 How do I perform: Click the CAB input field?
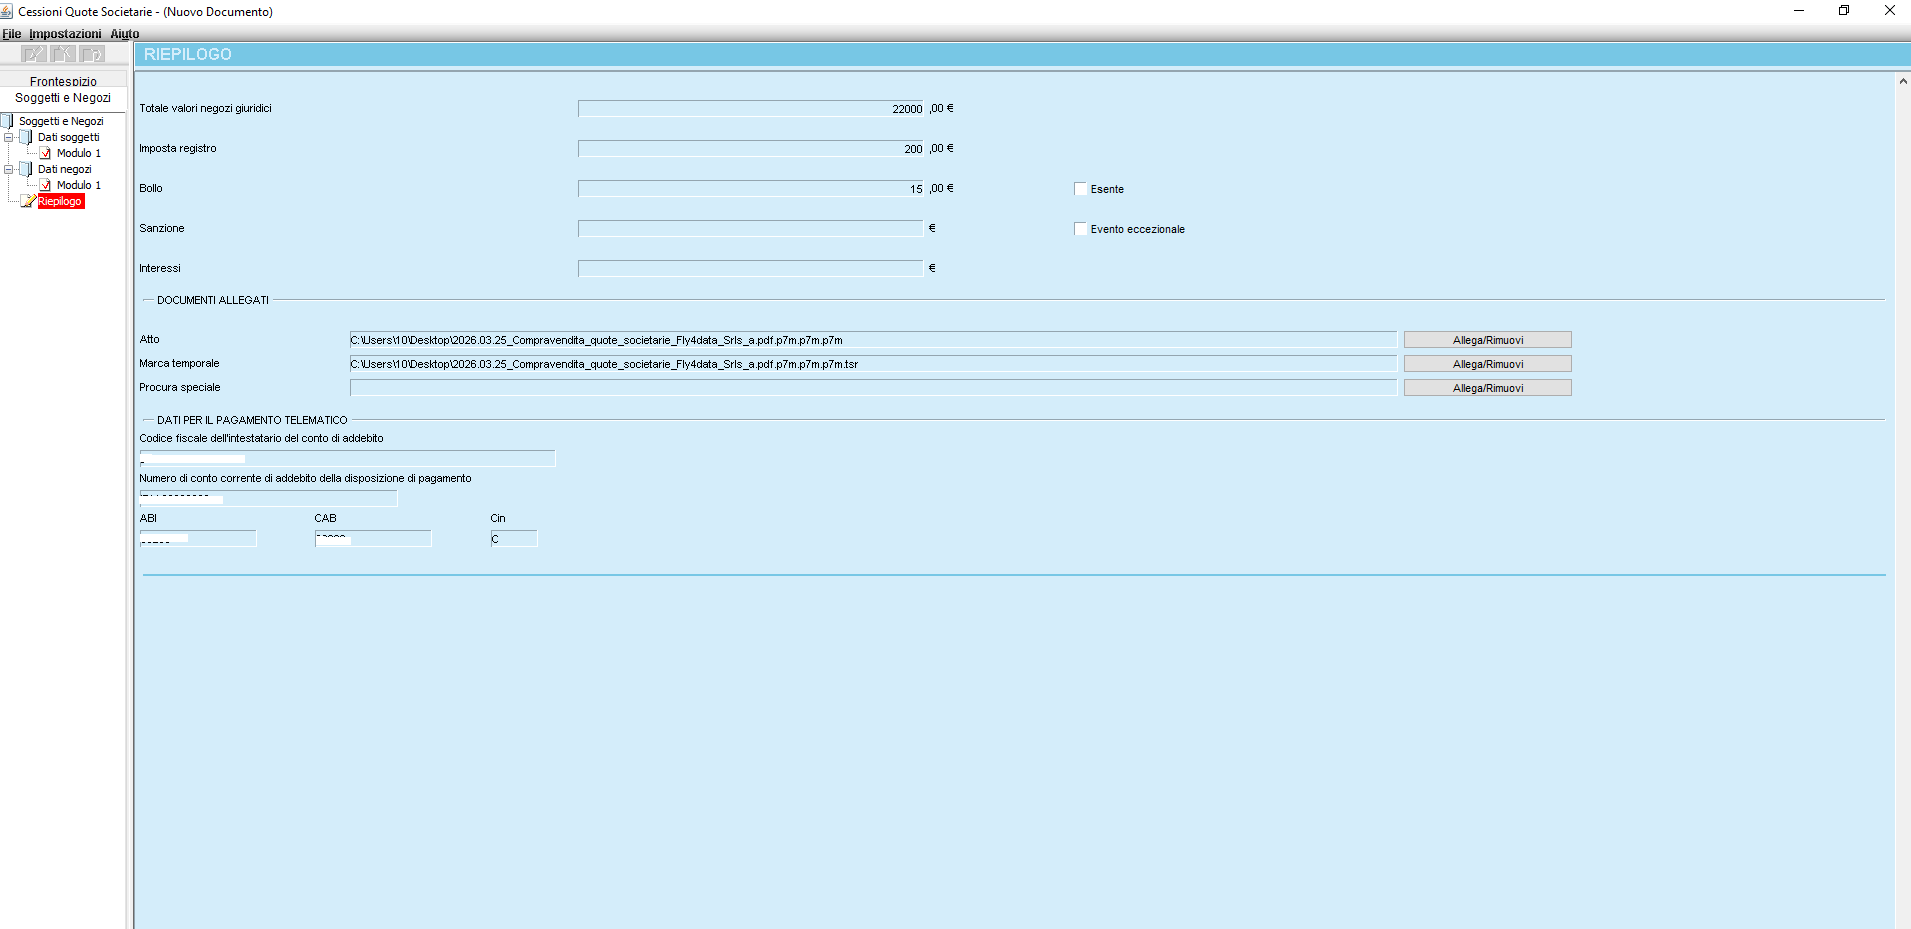pos(373,539)
